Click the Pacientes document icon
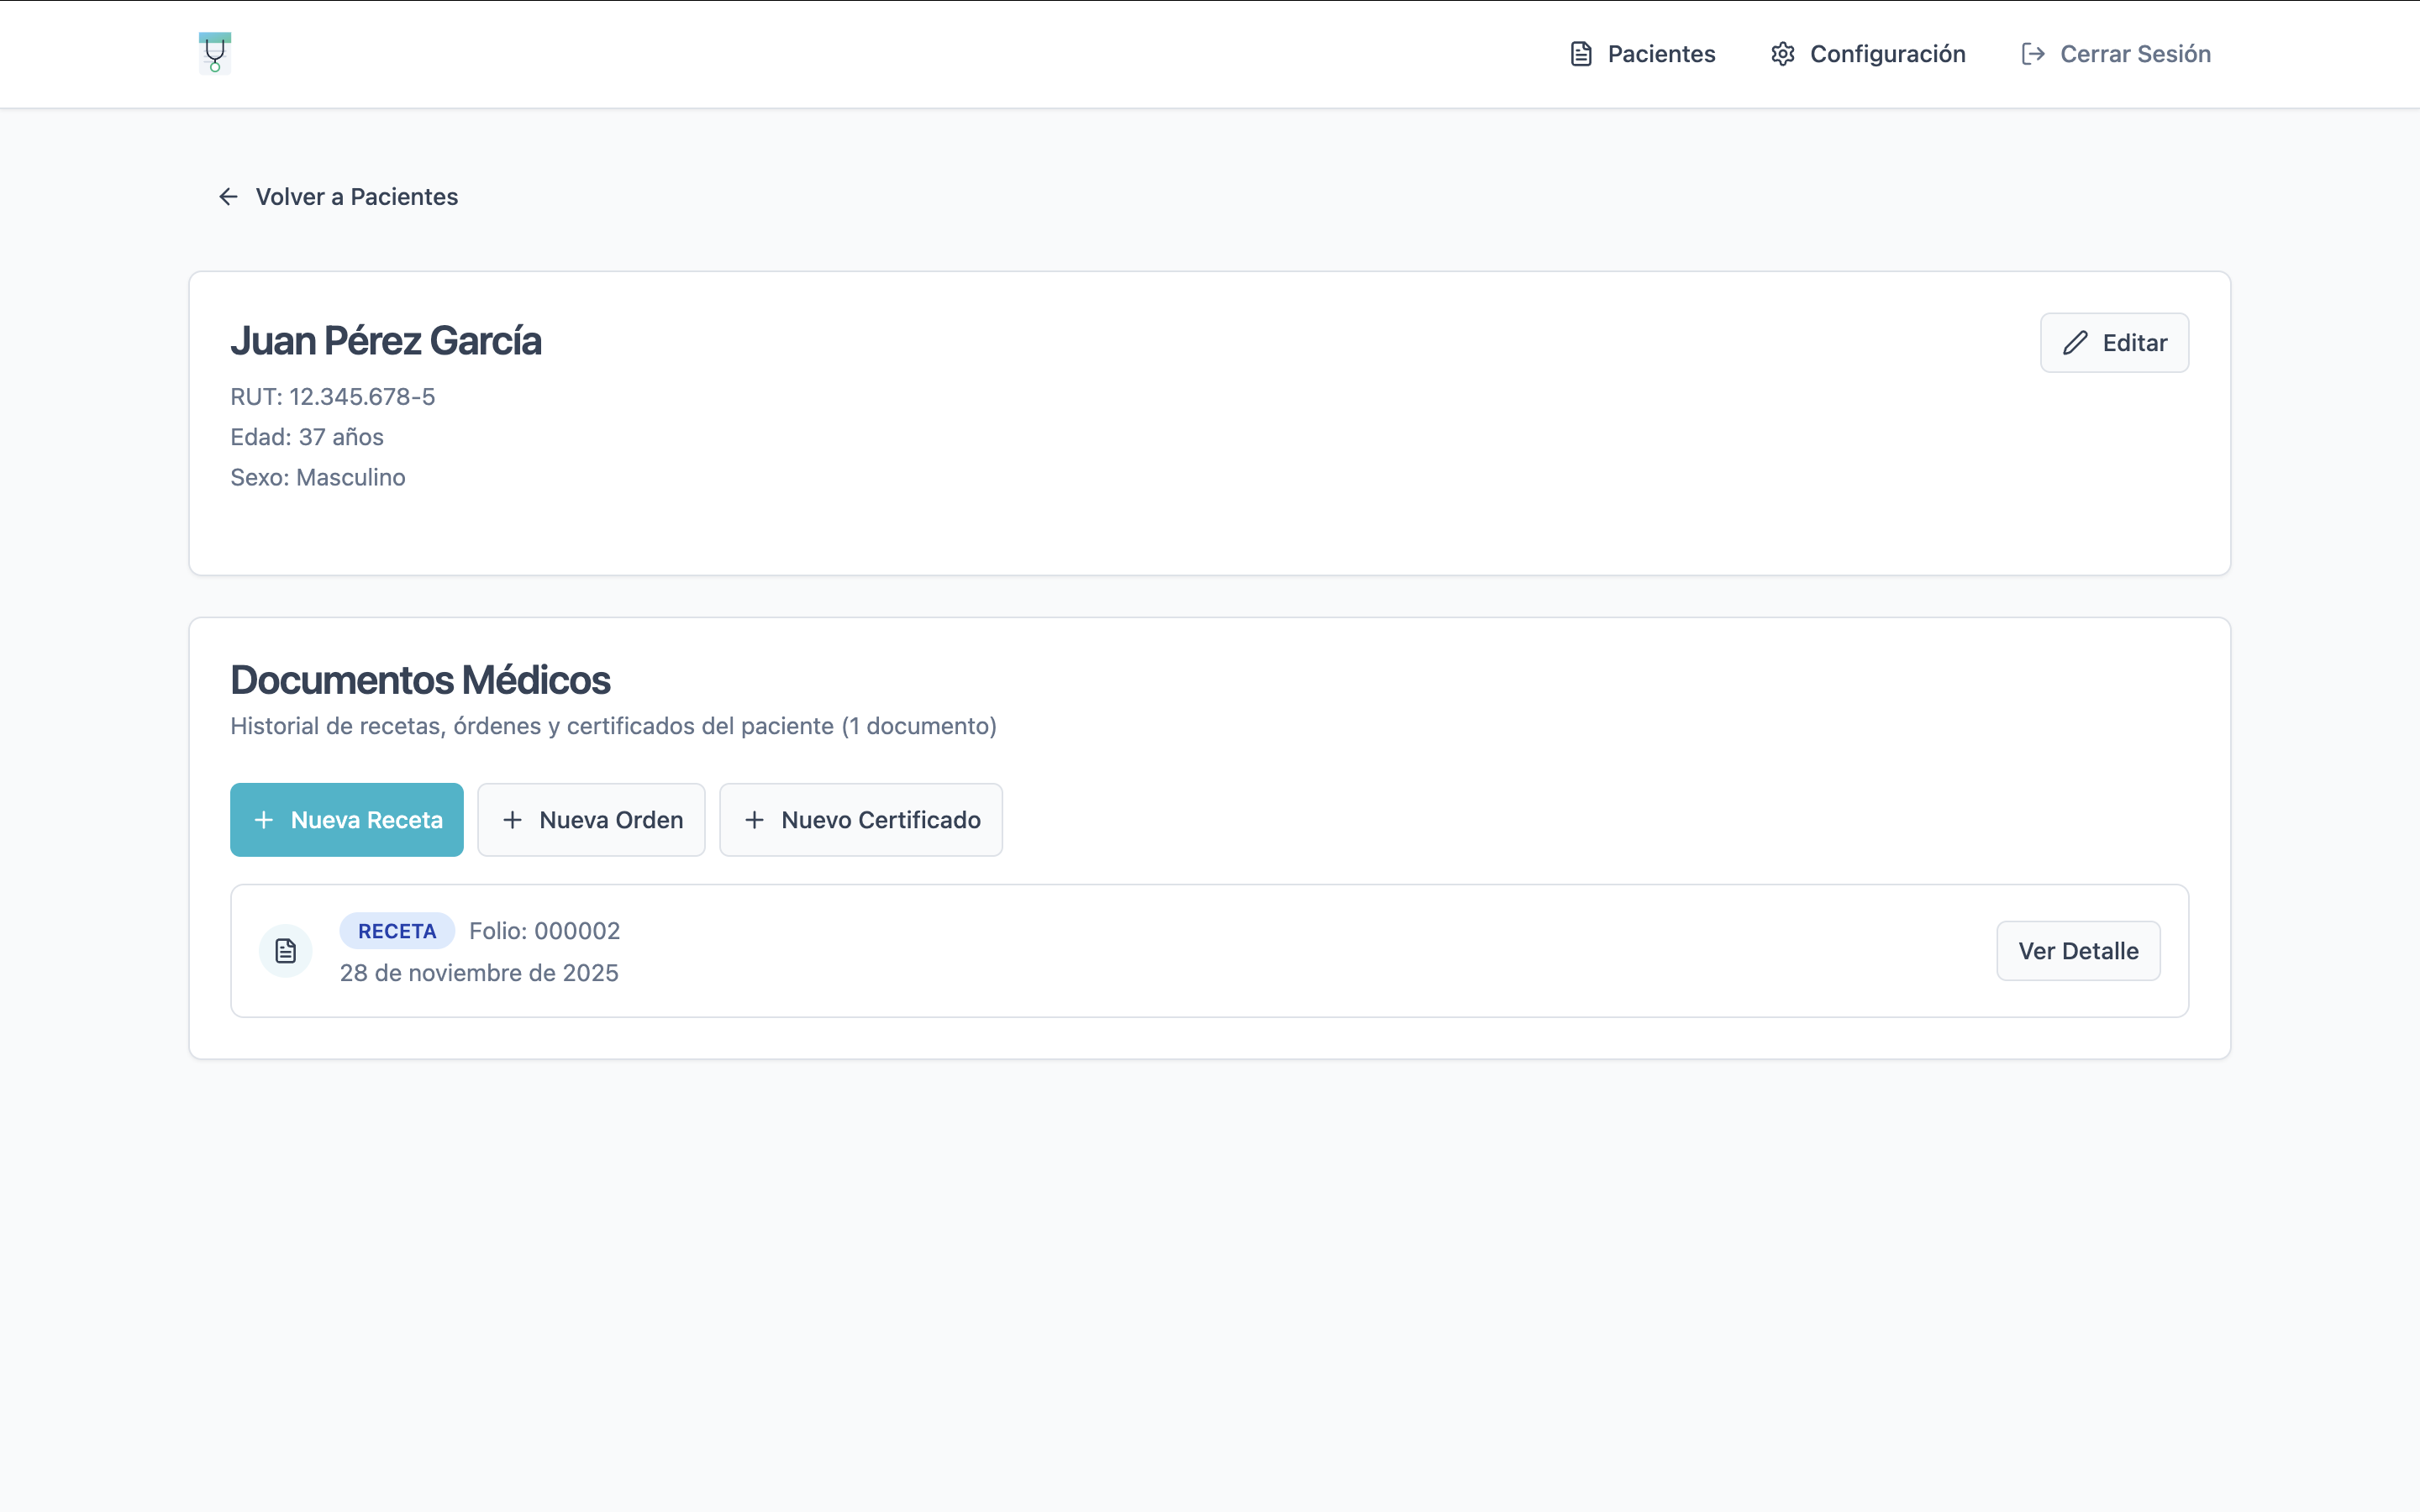The height and width of the screenshot is (1512, 2420). click(x=1581, y=54)
